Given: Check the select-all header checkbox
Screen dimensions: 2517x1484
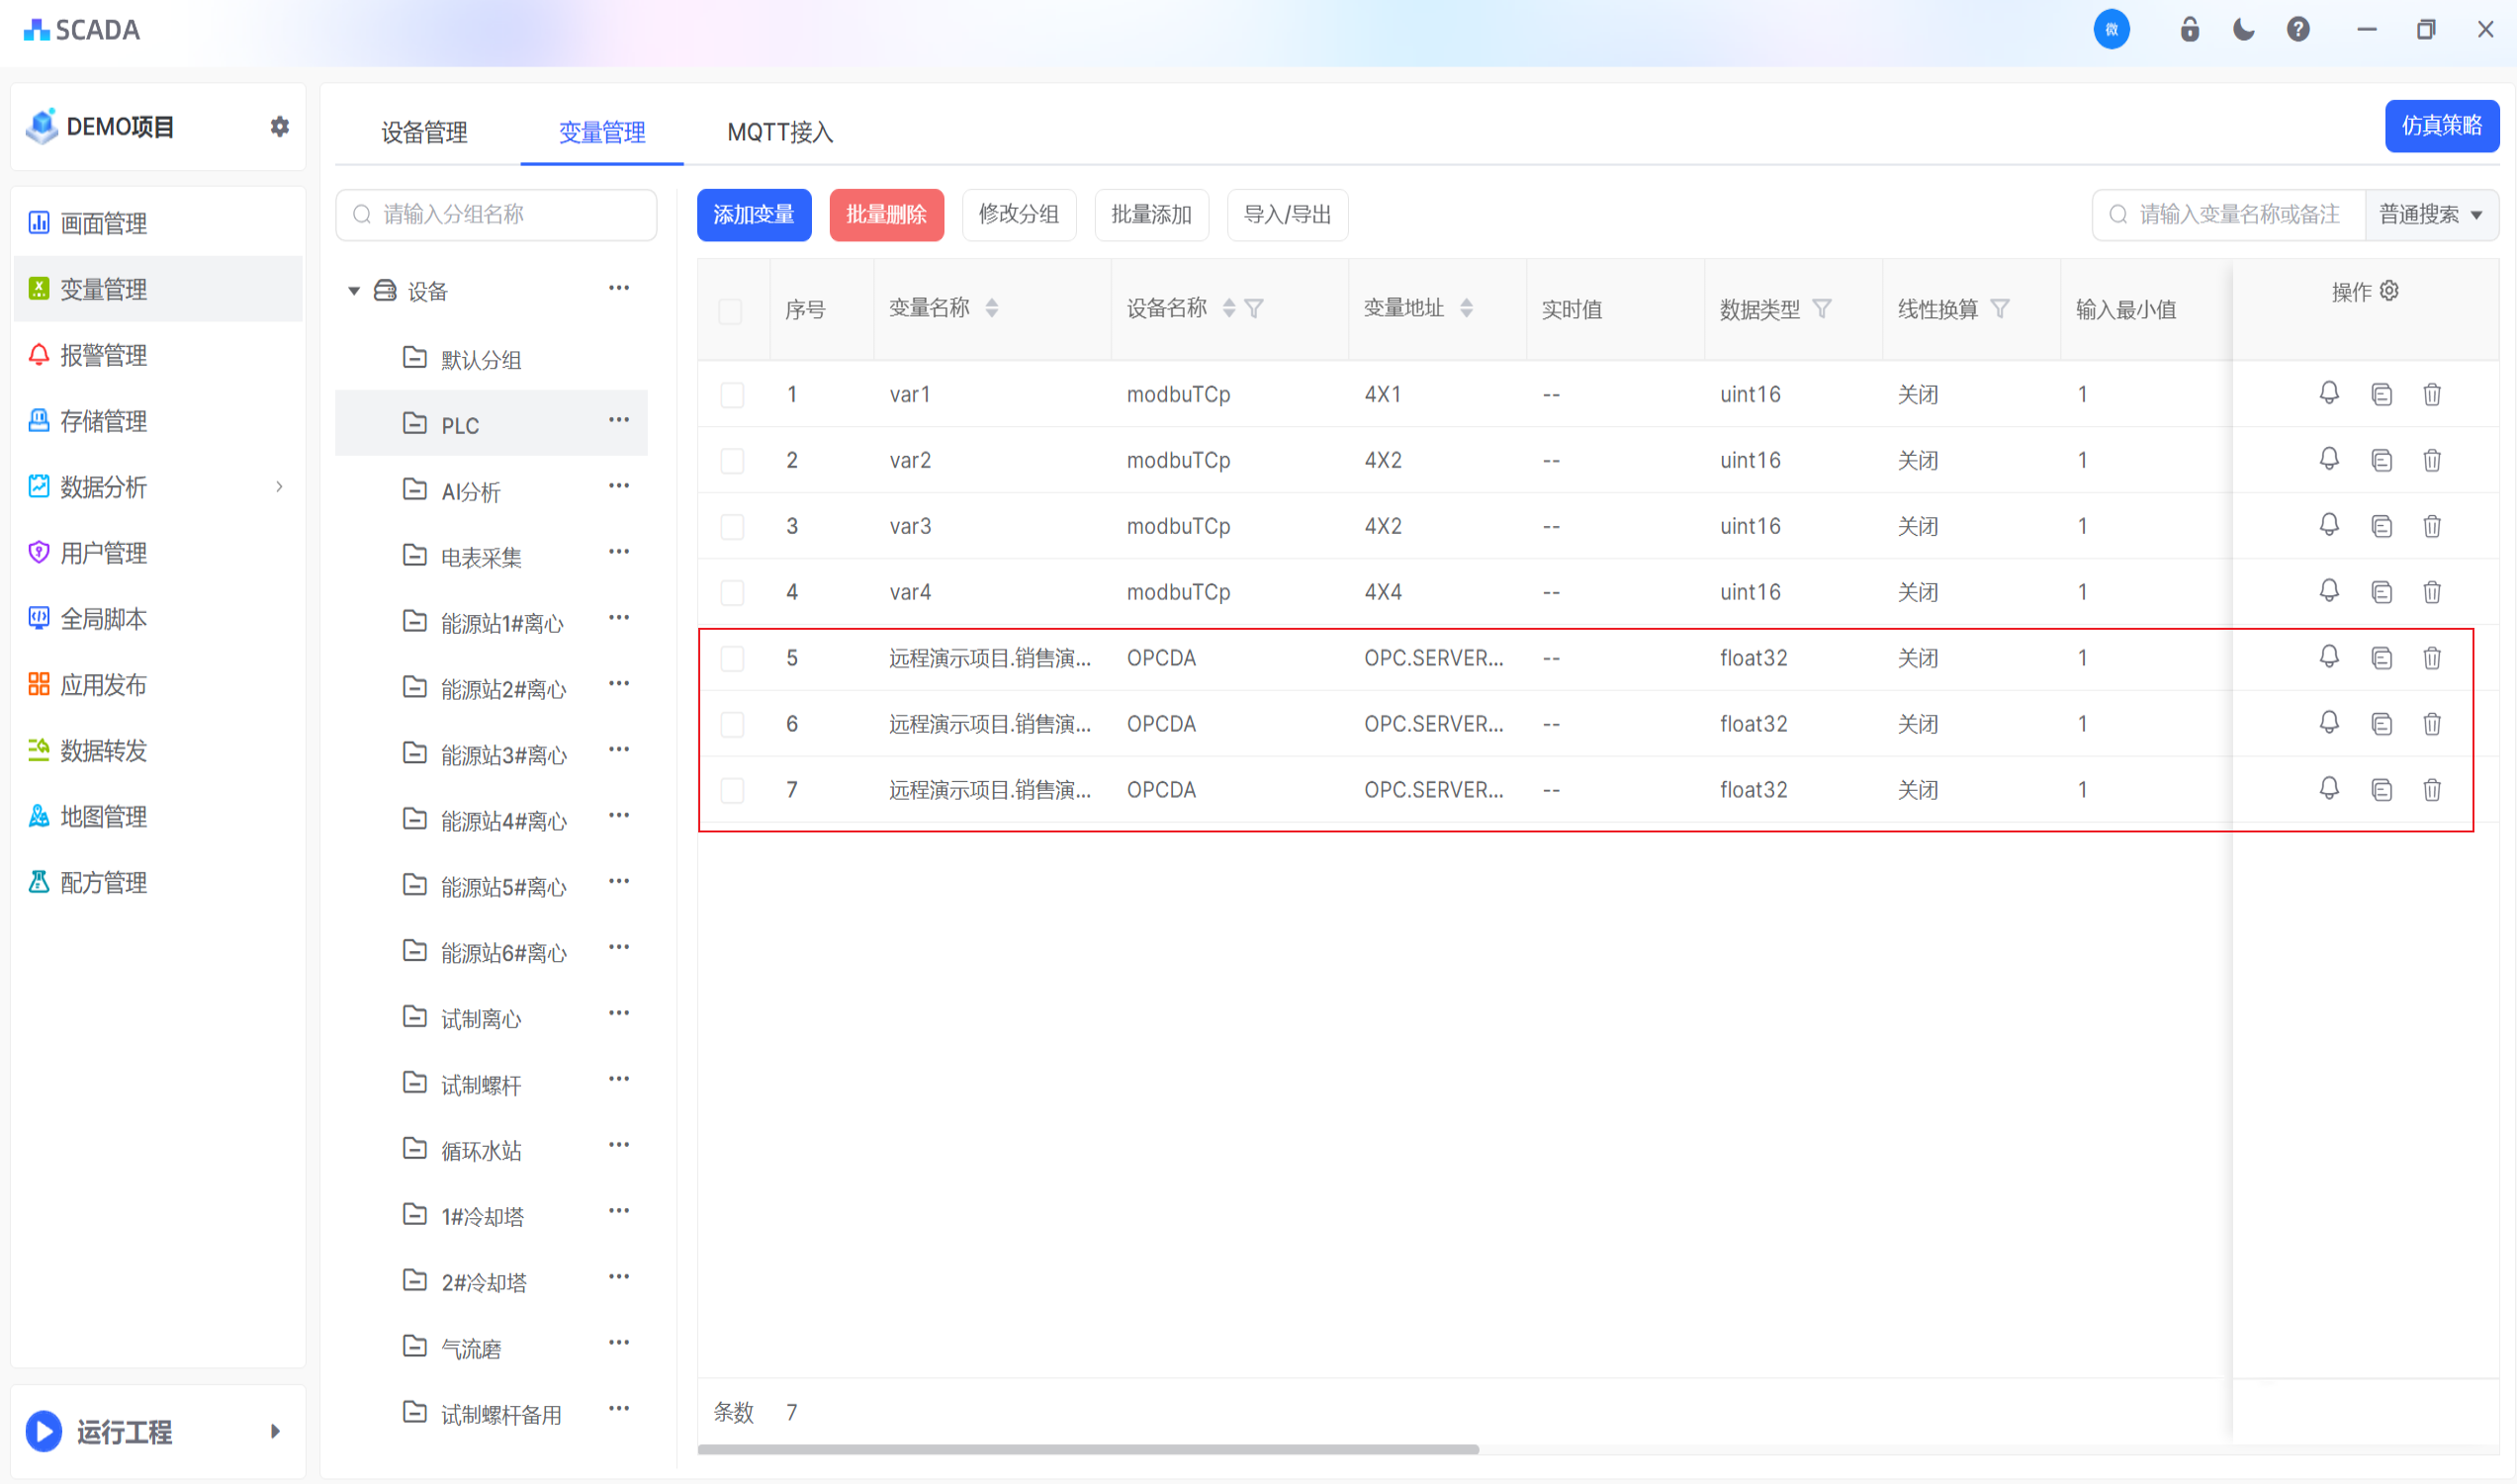Looking at the screenshot, I should pos(731,311).
